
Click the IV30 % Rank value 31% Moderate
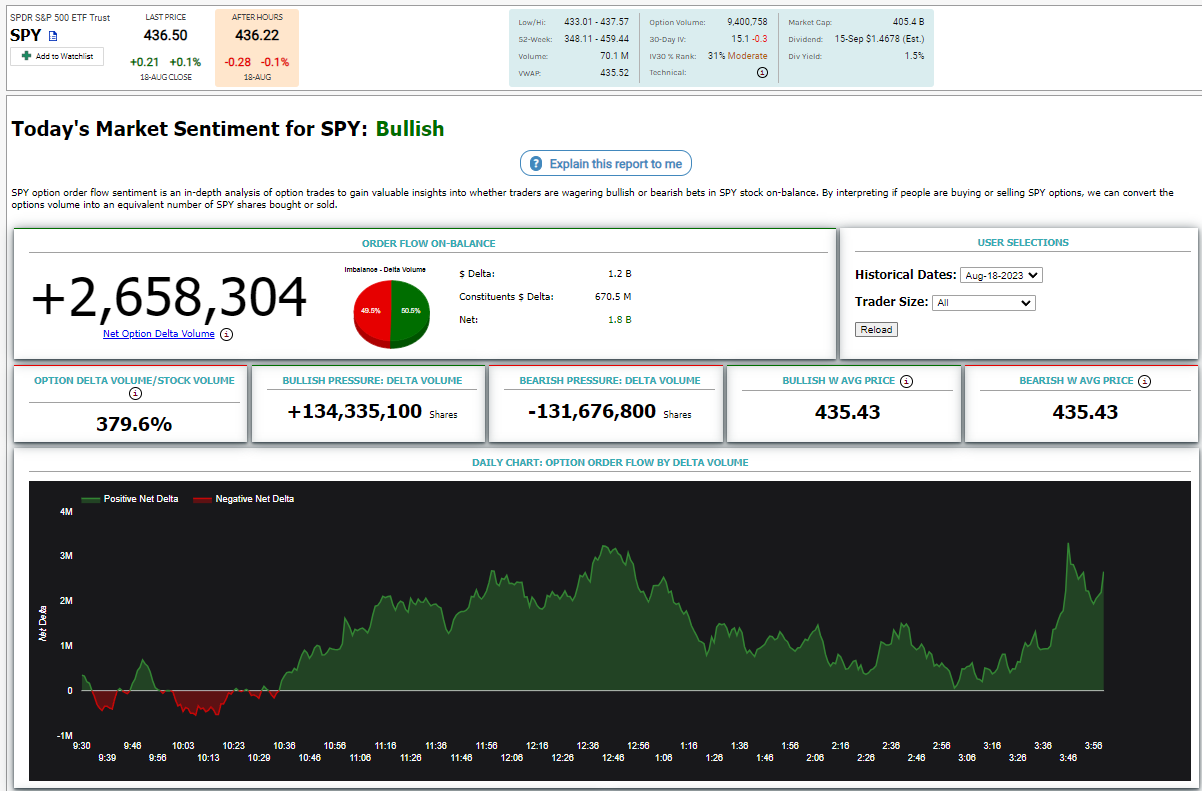pyautogui.click(x=737, y=56)
